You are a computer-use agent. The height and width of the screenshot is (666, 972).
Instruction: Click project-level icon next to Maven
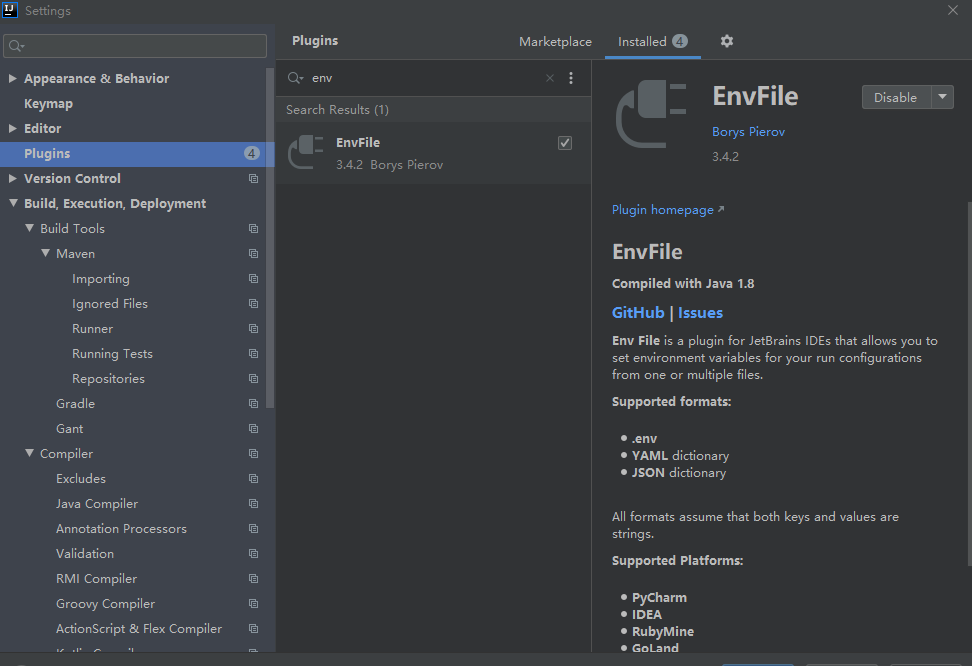[x=254, y=254]
